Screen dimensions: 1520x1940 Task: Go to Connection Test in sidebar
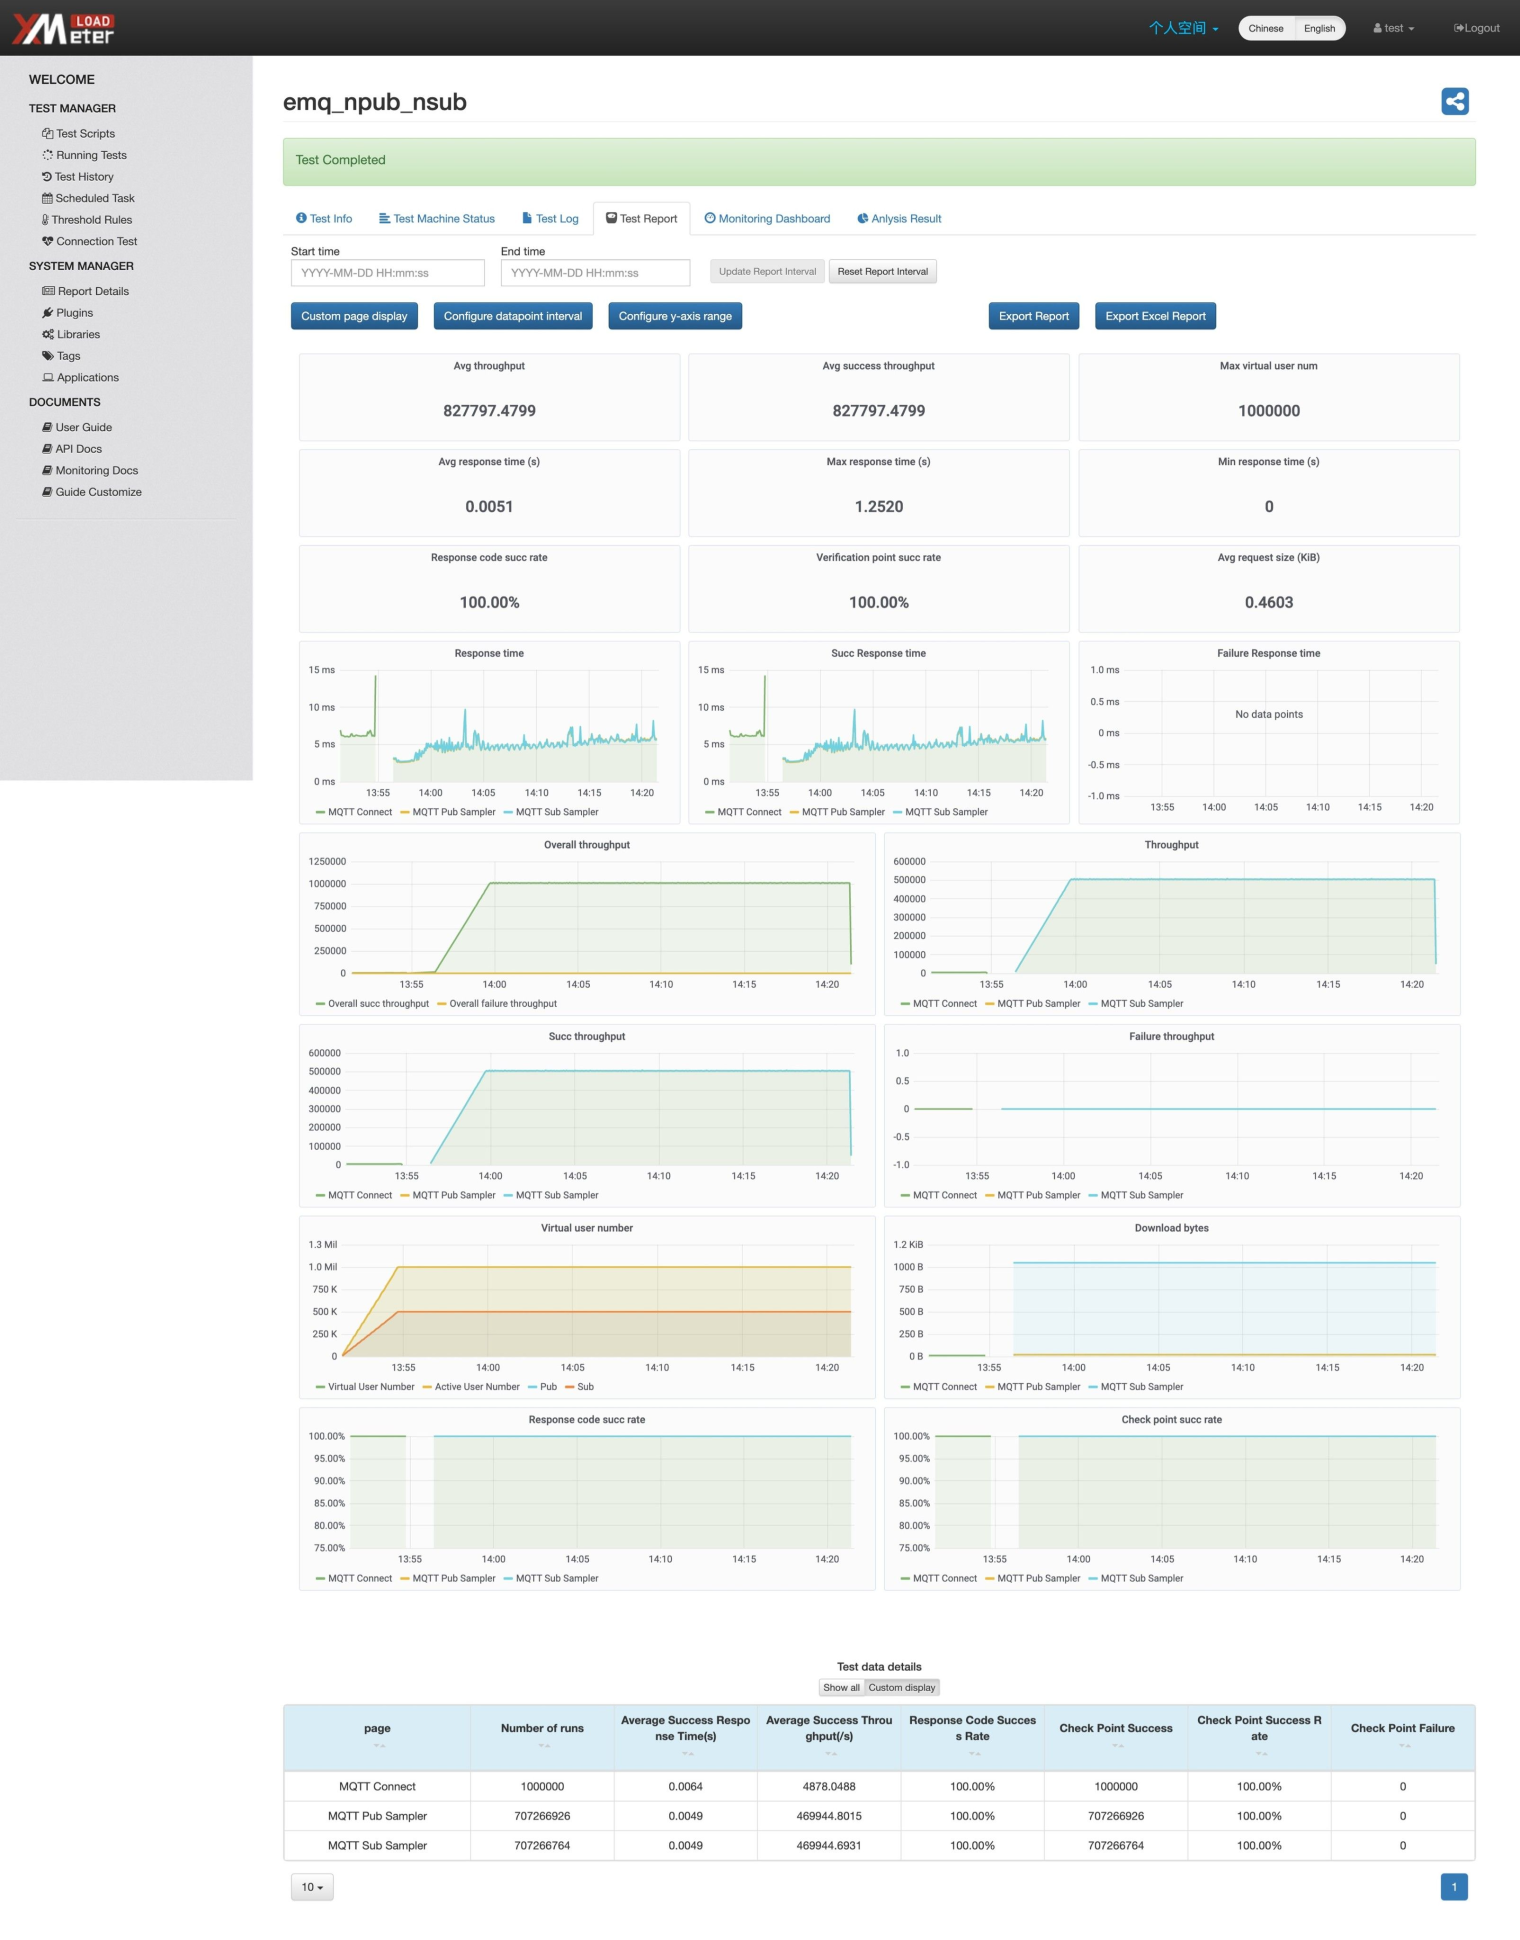click(89, 241)
